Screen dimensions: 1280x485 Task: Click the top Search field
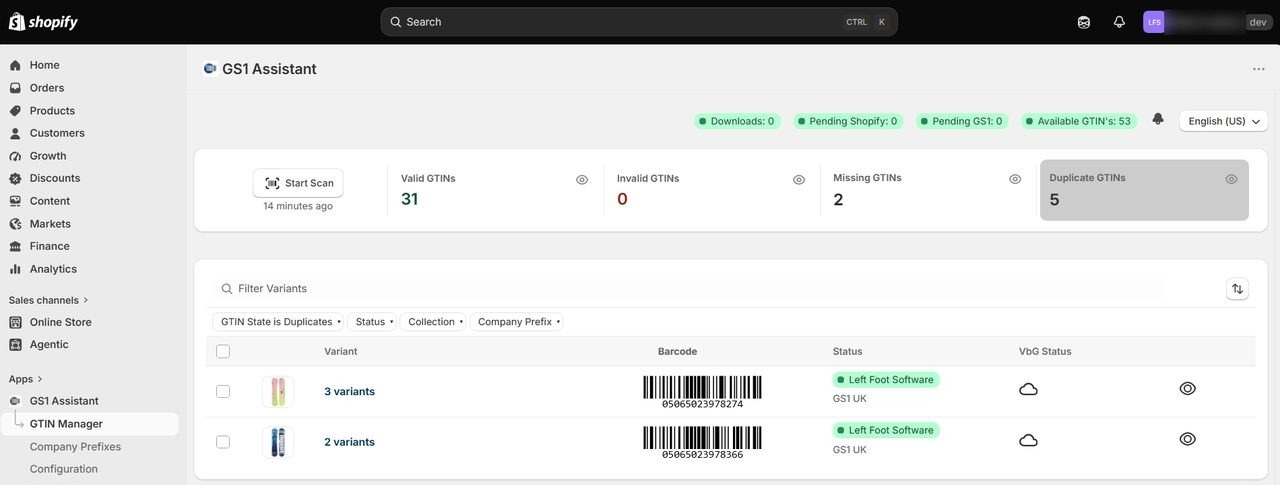[639, 22]
